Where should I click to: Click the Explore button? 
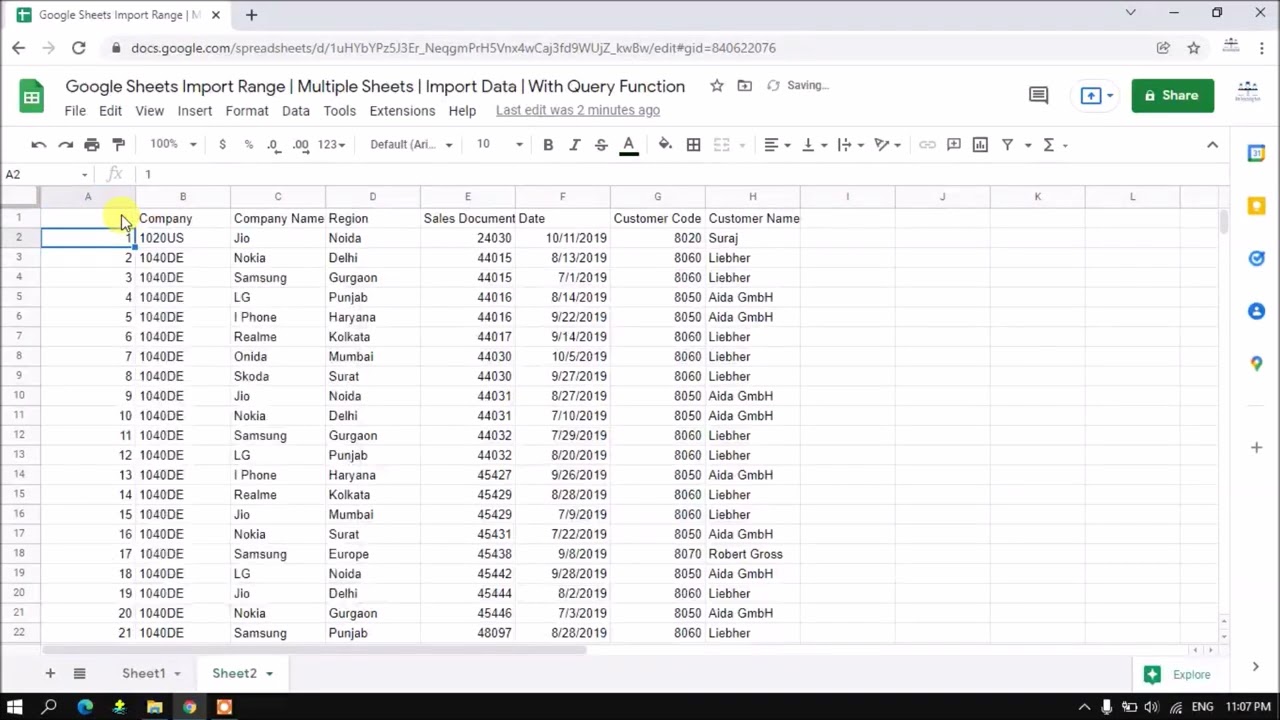pos(1178,674)
